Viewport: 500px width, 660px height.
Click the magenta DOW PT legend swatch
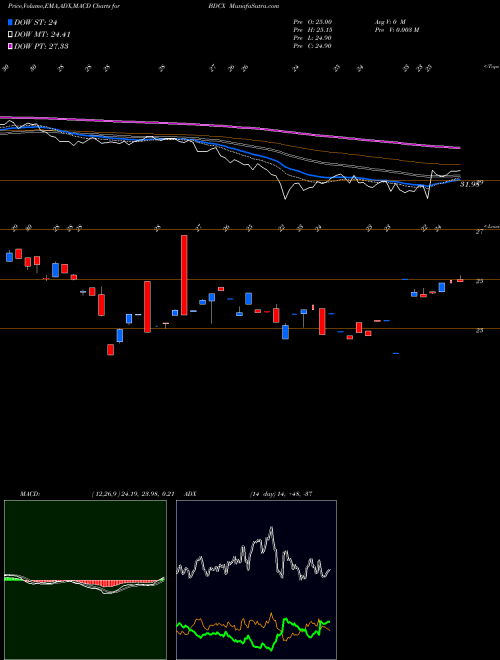(x=10, y=46)
